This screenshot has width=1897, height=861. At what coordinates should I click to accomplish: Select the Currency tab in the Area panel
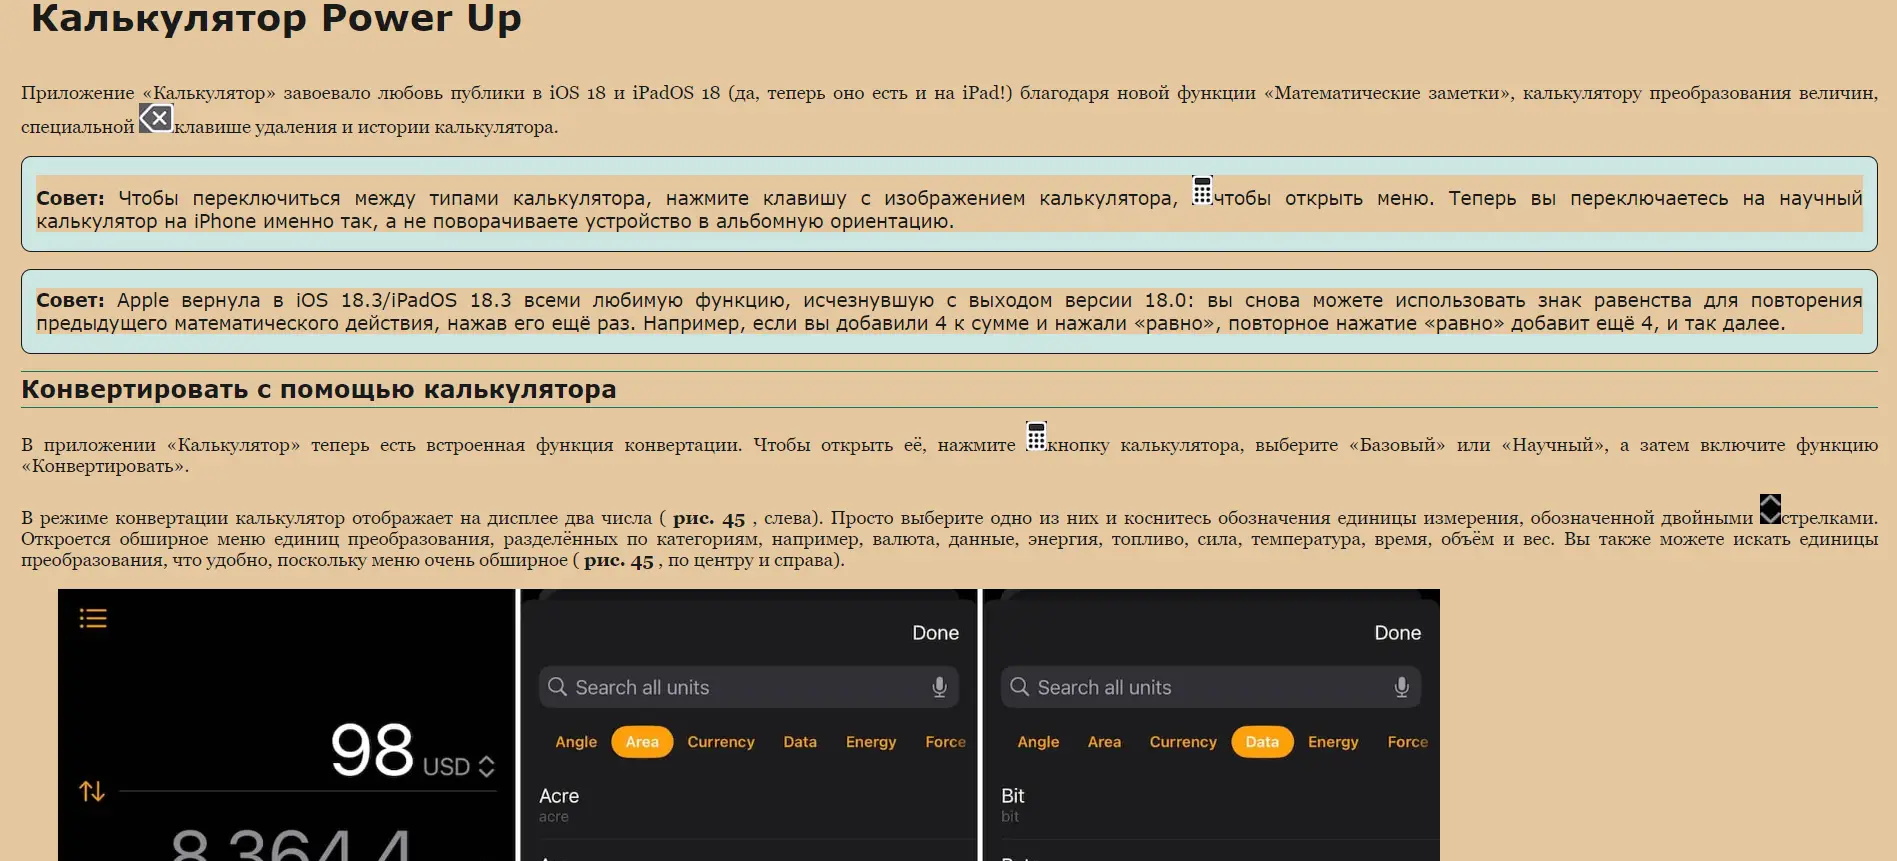click(x=721, y=742)
